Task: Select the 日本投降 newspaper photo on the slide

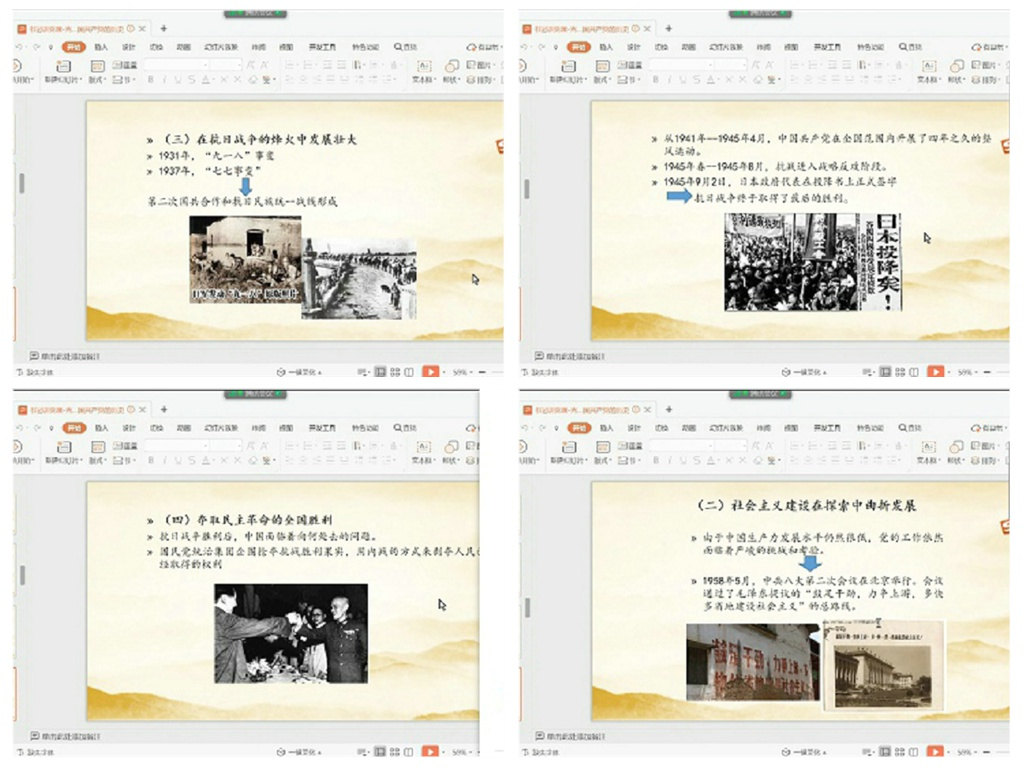Action: tap(812, 262)
